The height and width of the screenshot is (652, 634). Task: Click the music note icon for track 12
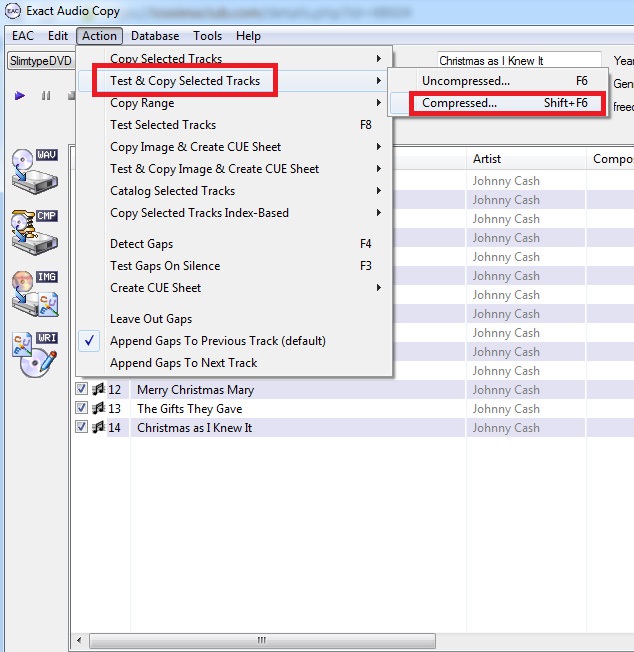99,389
